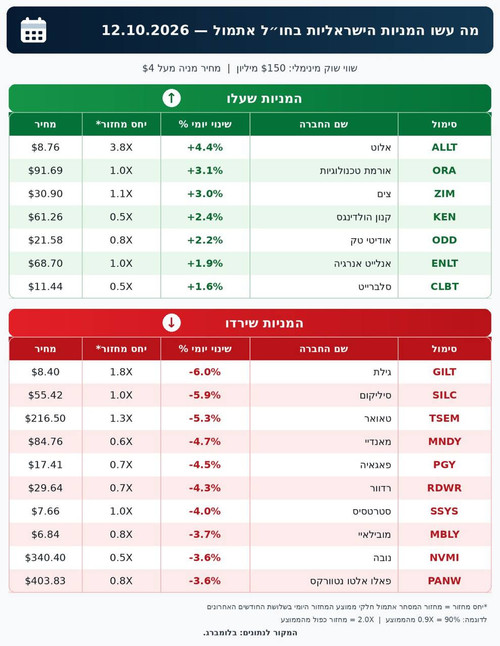Select the ZIM ticker symbol
Screen dimensions: 500x646
coord(444,194)
